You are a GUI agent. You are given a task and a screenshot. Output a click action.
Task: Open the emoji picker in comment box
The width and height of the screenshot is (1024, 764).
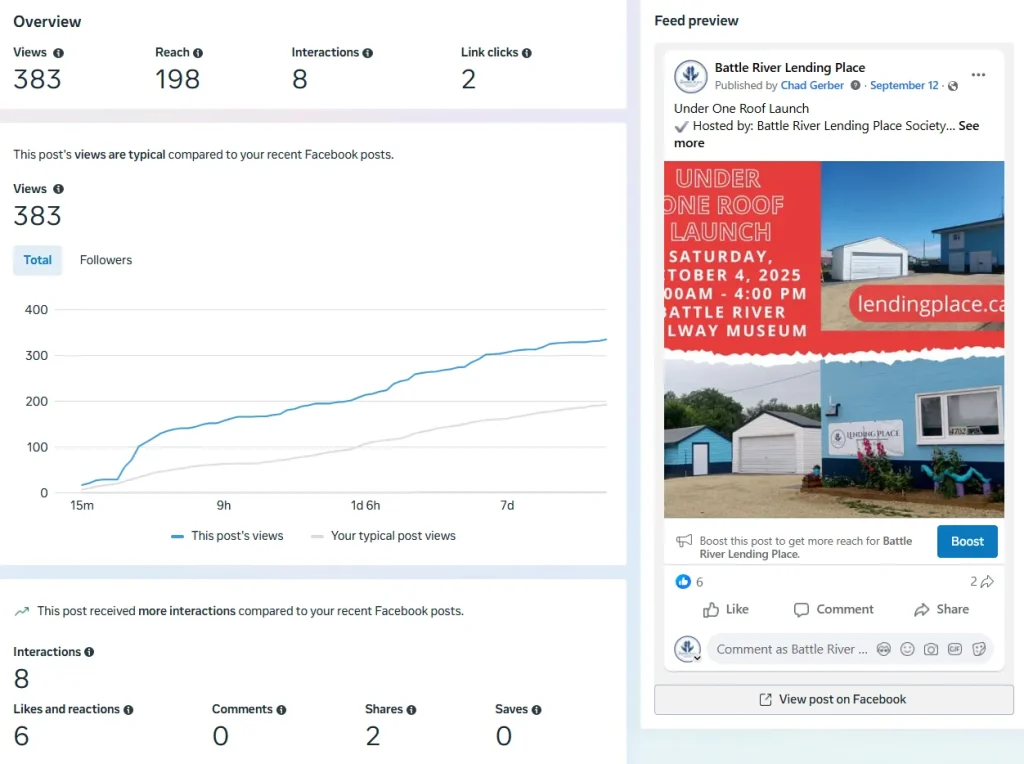pyautogui.click(x=907, y=649)
